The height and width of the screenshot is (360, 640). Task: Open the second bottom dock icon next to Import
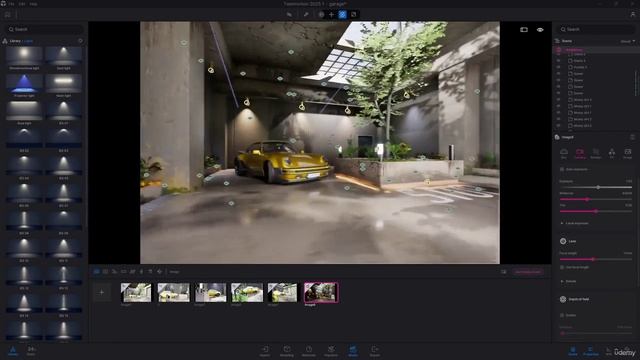(287, 351)
